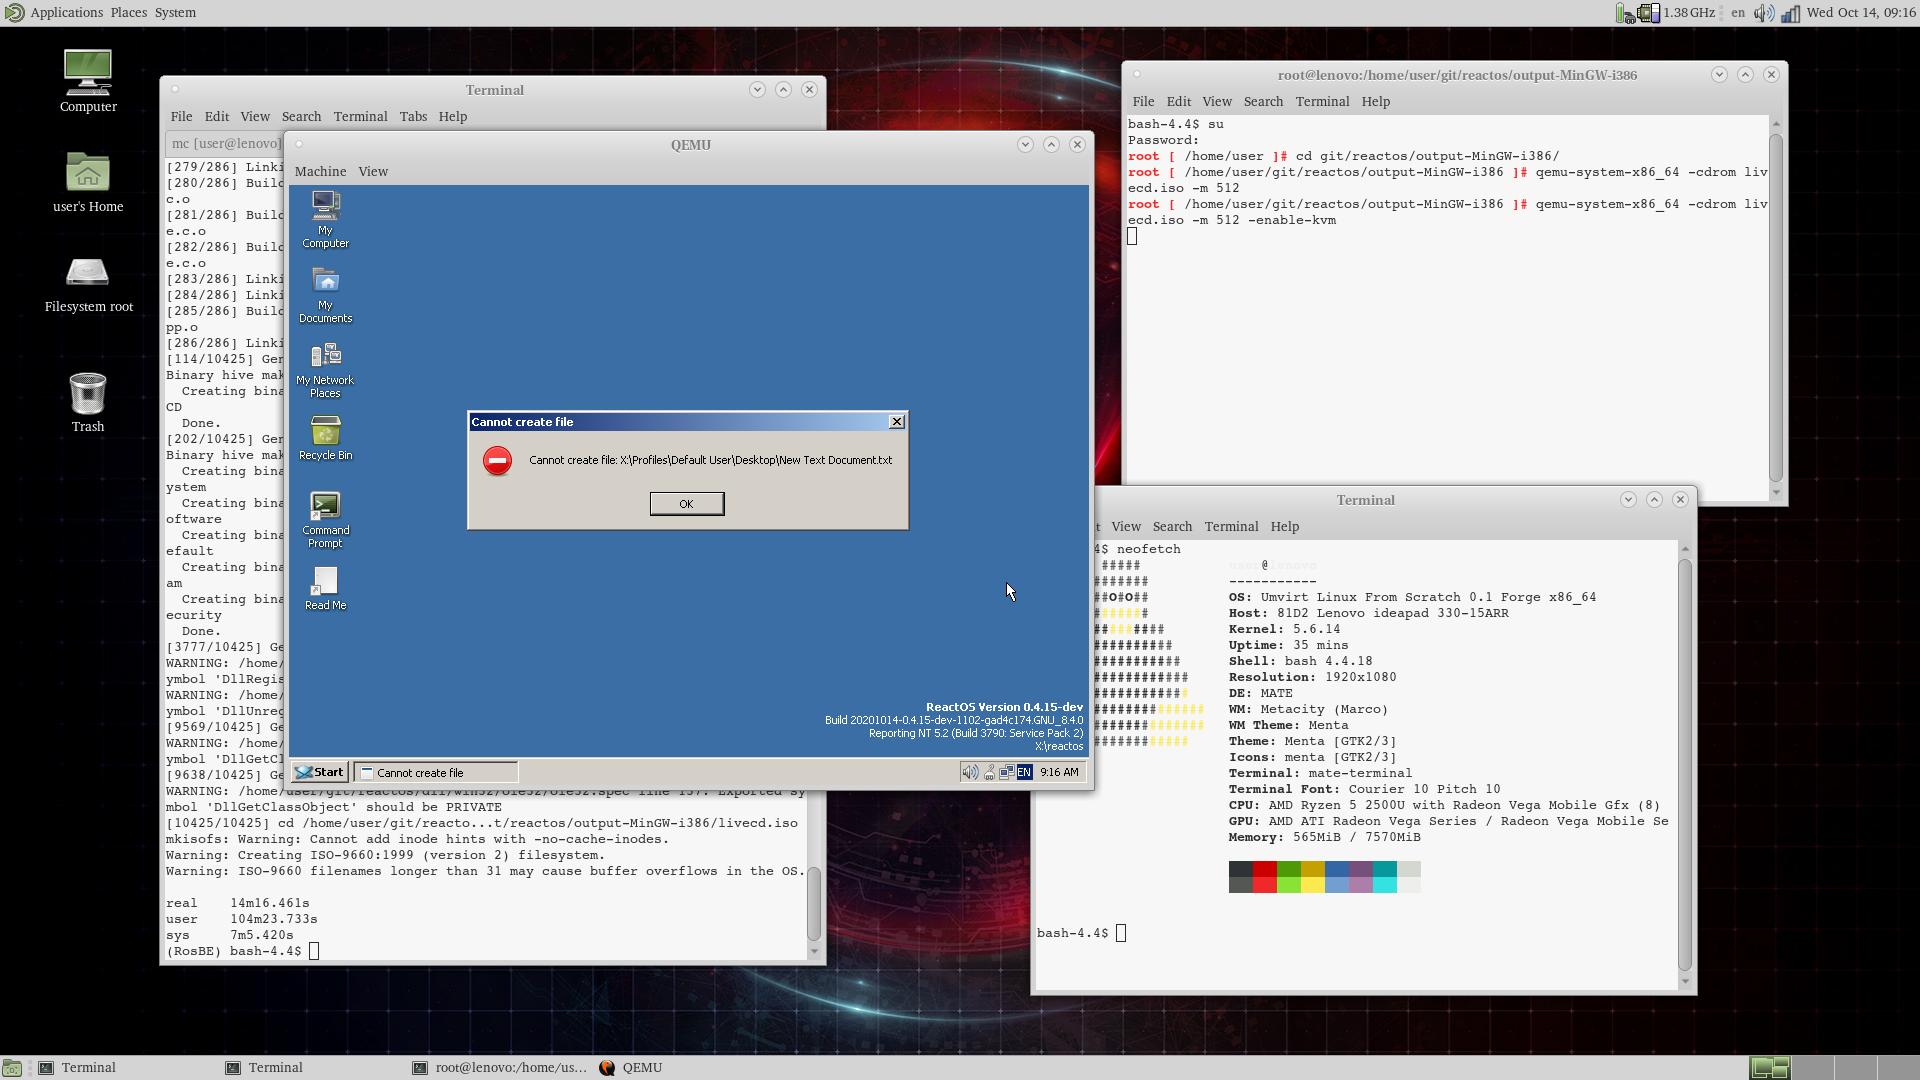Open My Computer icon in ReactOS
The width and height of the screenshot is (1920, 1080).
(x=325, y=207)
